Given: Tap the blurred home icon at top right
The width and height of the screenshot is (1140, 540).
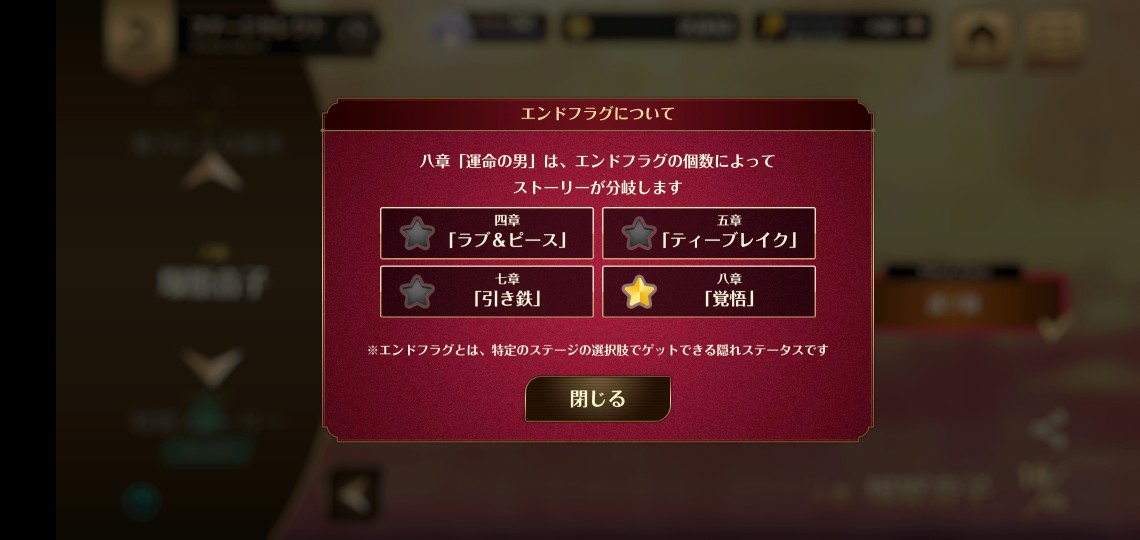Looking at the screenshot, I should (982, 36).
